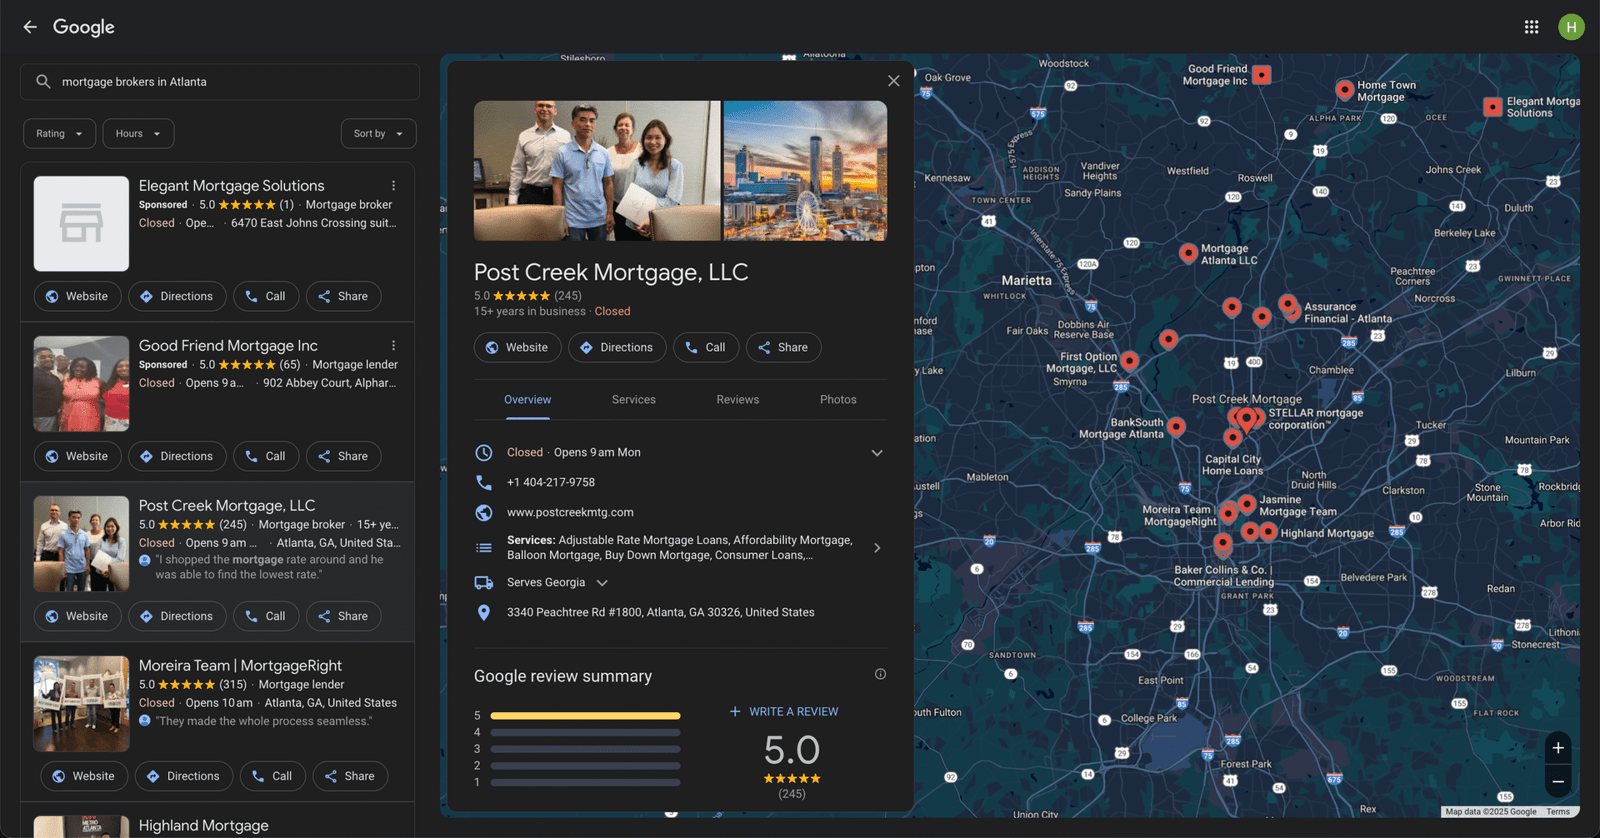Close the Post Creek Mortgage details panel
This screenshot has height=838, width=1600.
click(894, 81)
